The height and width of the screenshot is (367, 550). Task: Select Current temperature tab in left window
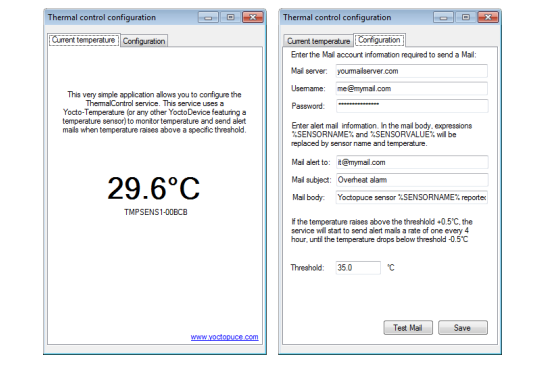pos(83,40)
